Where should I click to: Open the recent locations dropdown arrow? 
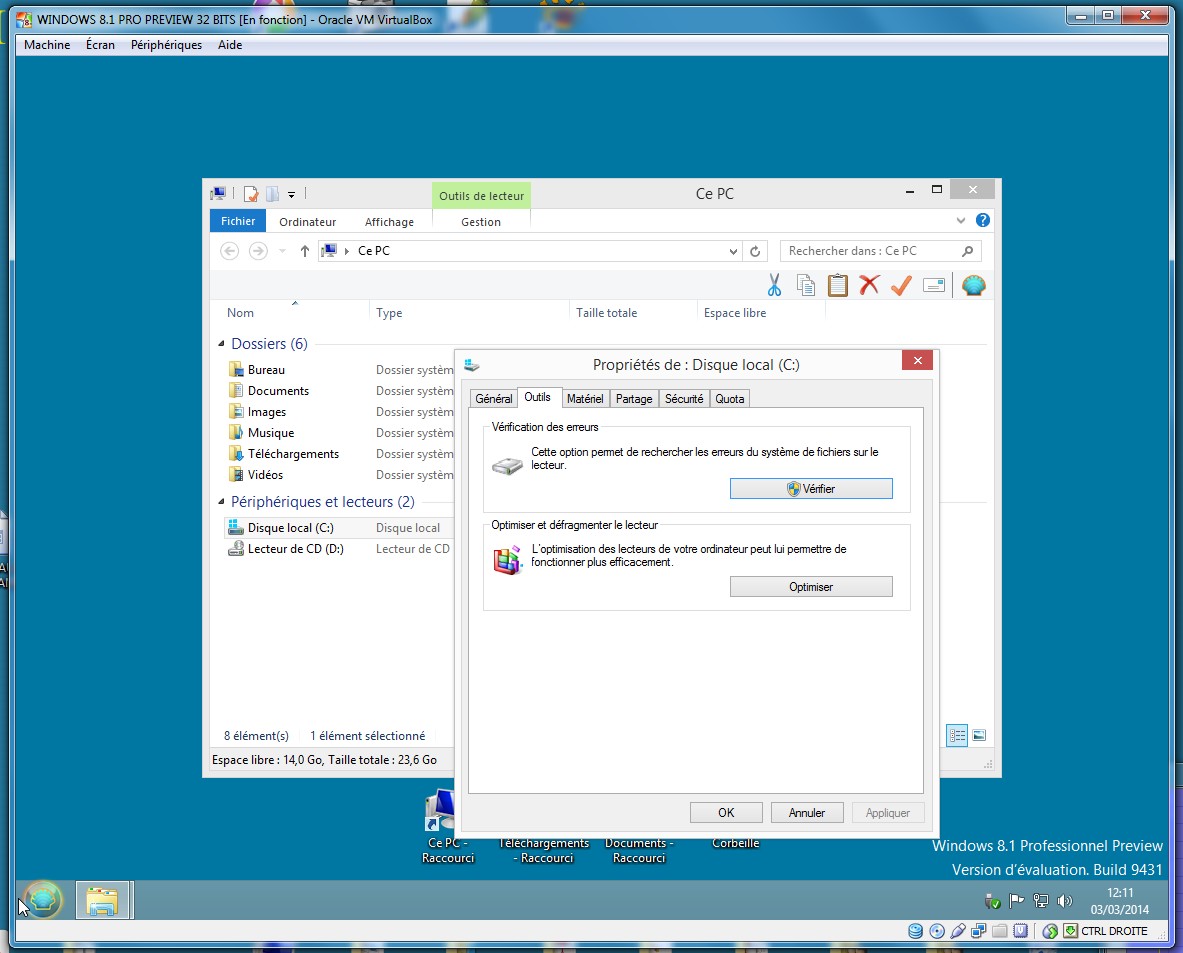click(282, 251)
